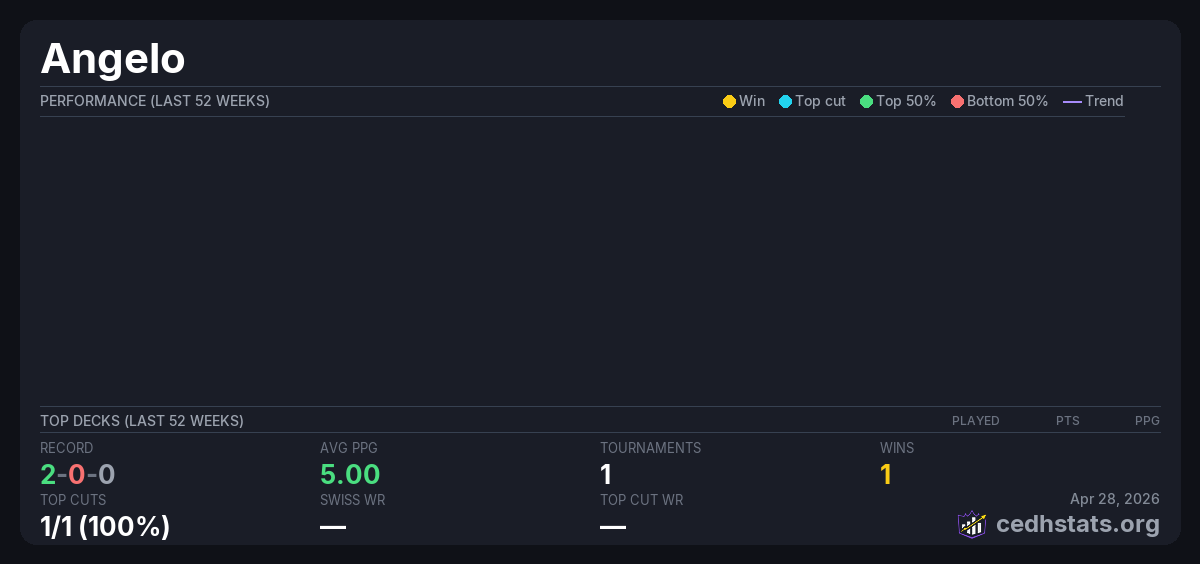Select the Bottom 50% legend label
The height and width of the screenshot is (564, 1200).
1007,101
